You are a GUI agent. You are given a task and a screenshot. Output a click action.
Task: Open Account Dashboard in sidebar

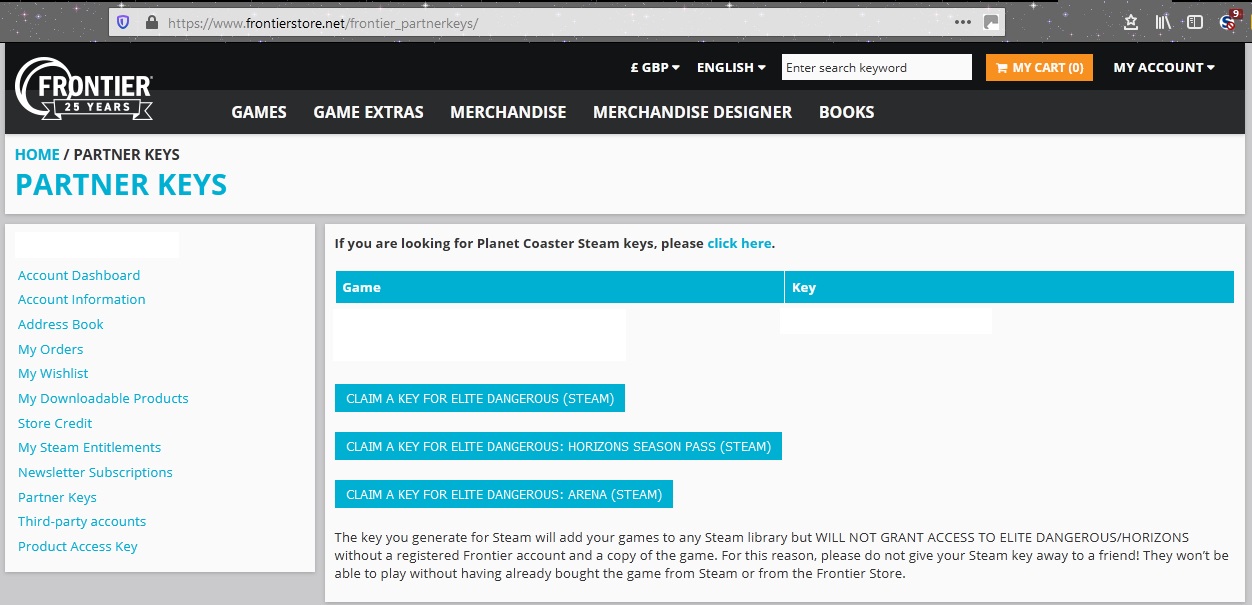[x=79, y=275]
